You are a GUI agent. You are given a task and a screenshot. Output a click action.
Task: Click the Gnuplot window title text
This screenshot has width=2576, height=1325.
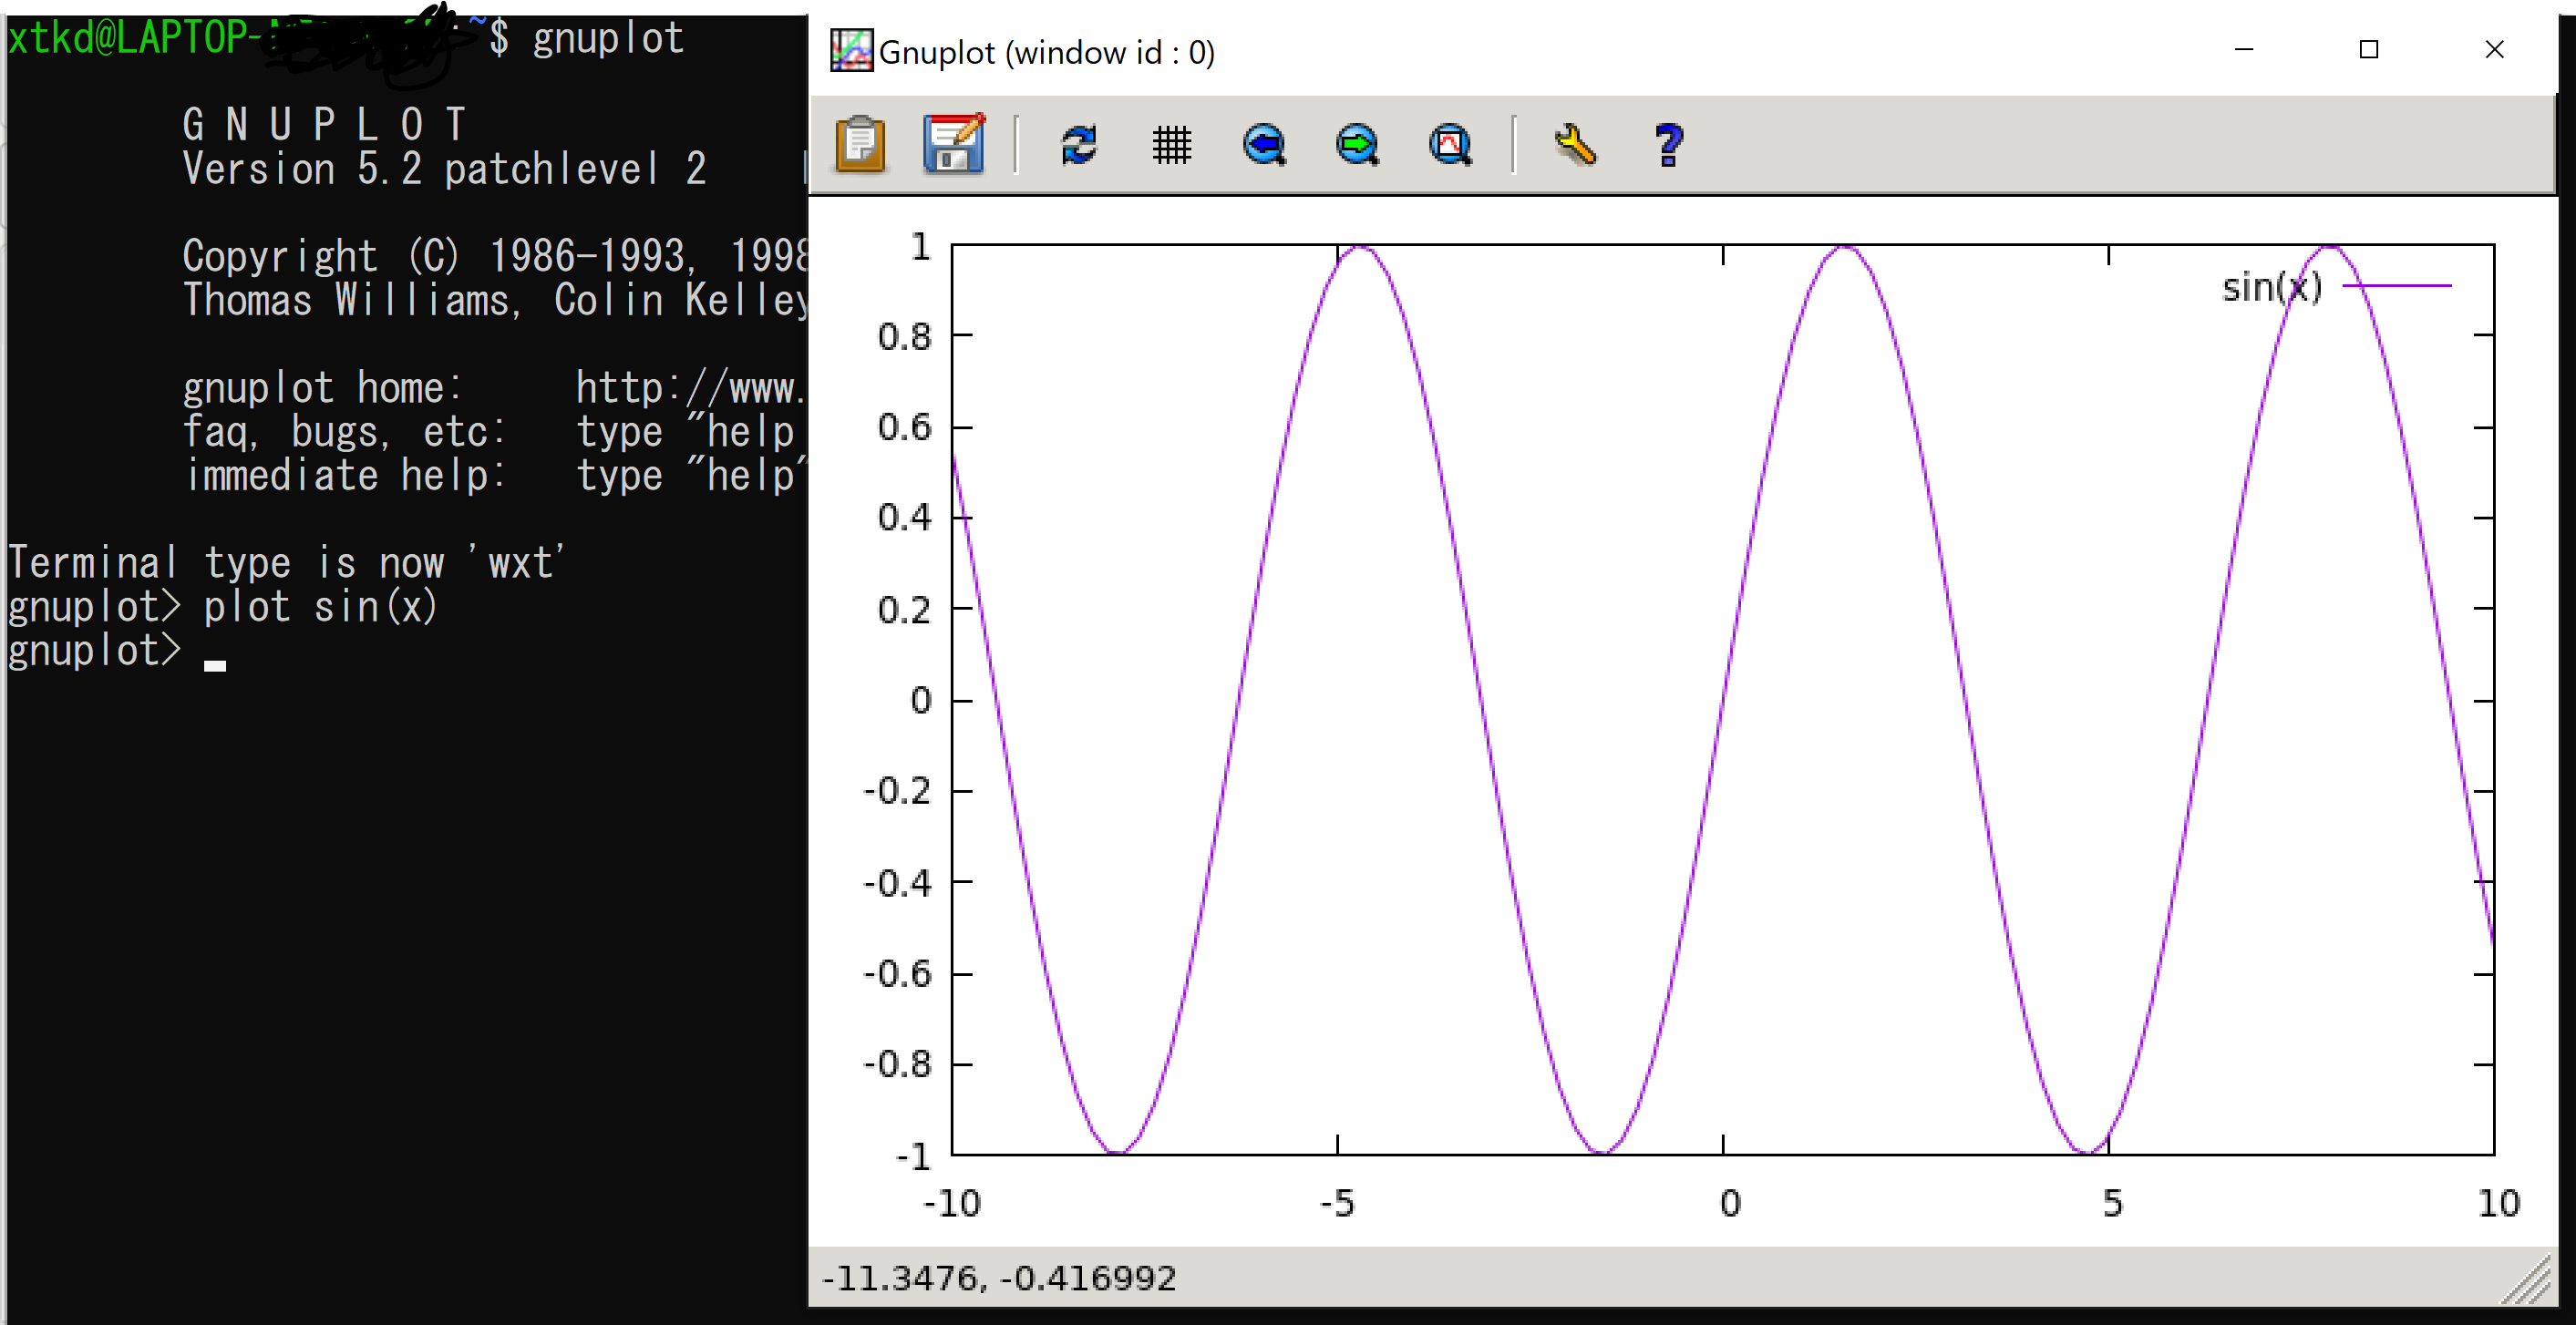tap(1046, 52)
